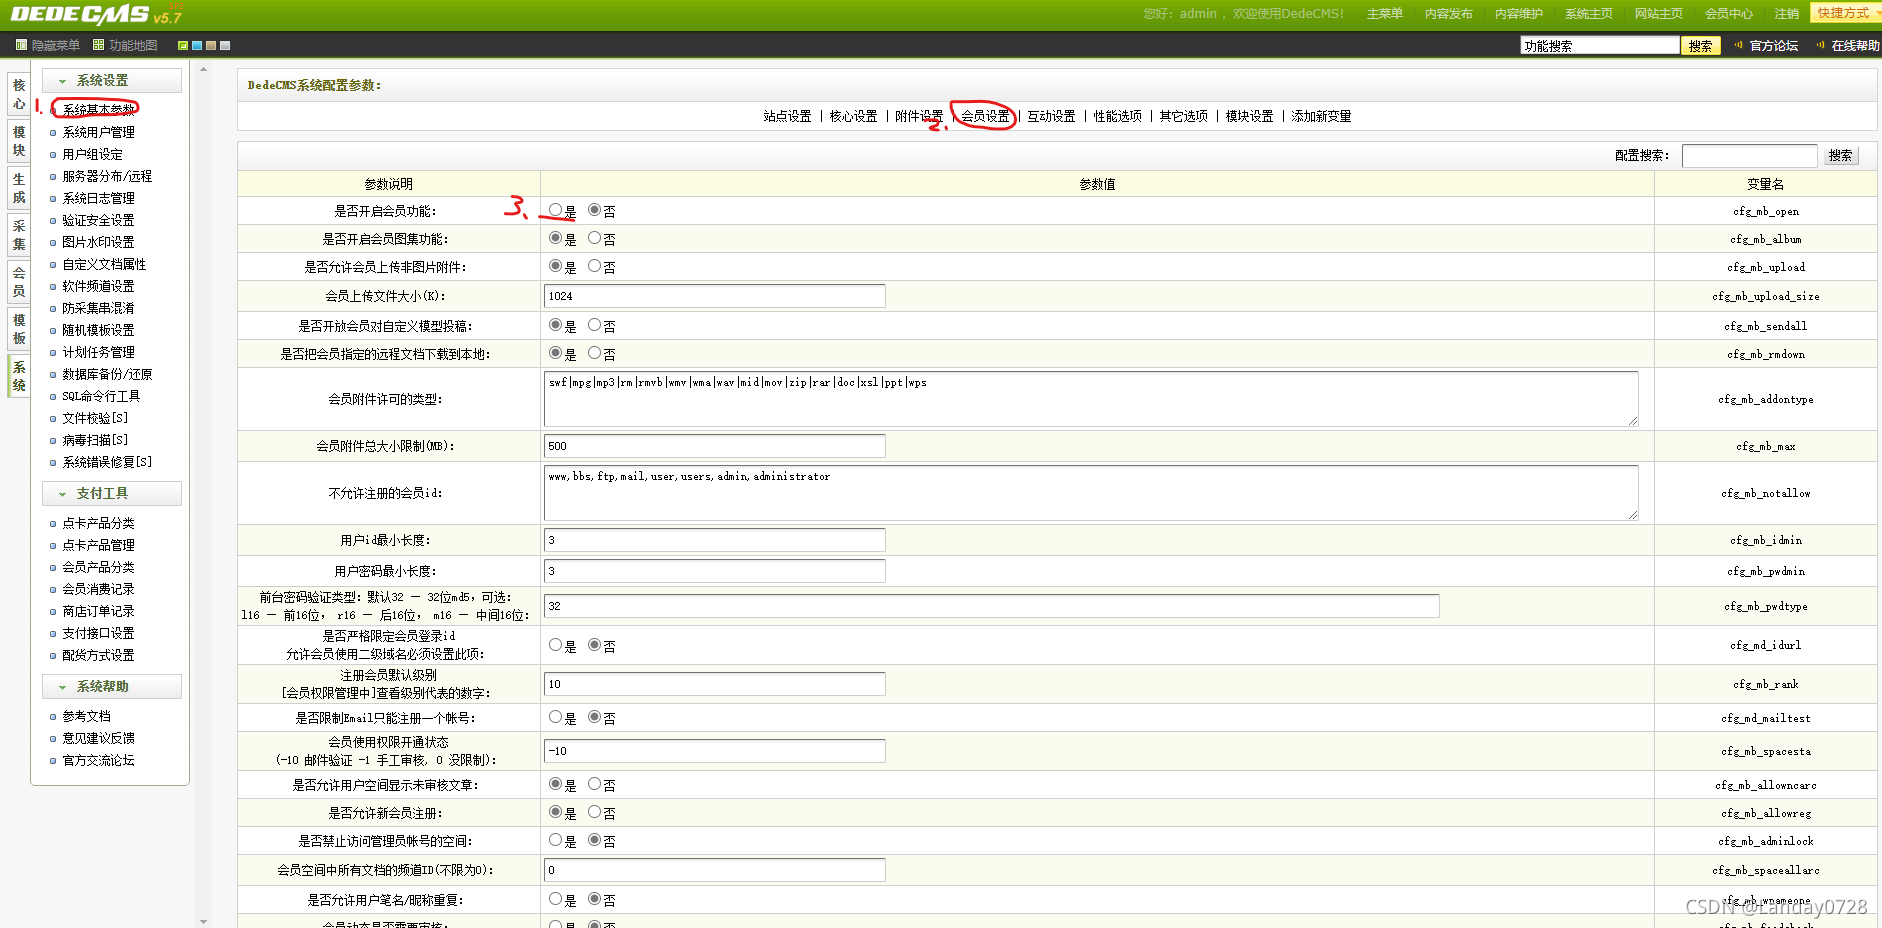
Task: Open 验证安全设置 in the sidebar
Action: [98, 220]
